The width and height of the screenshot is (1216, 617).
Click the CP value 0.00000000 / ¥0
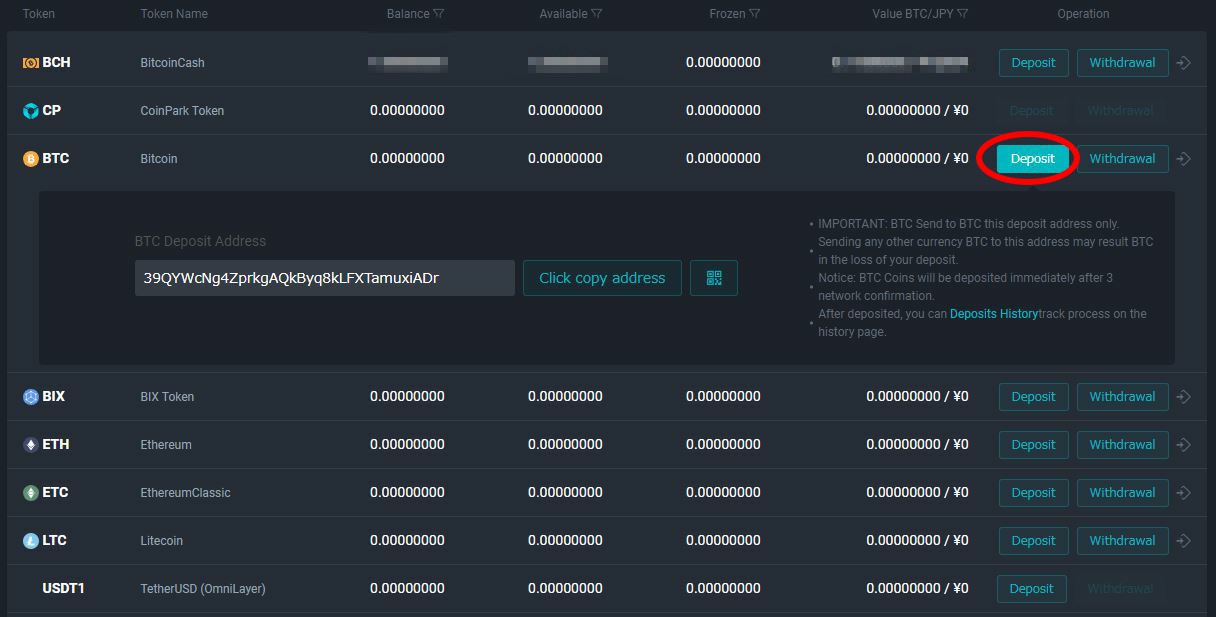click(x=917, y=111)
